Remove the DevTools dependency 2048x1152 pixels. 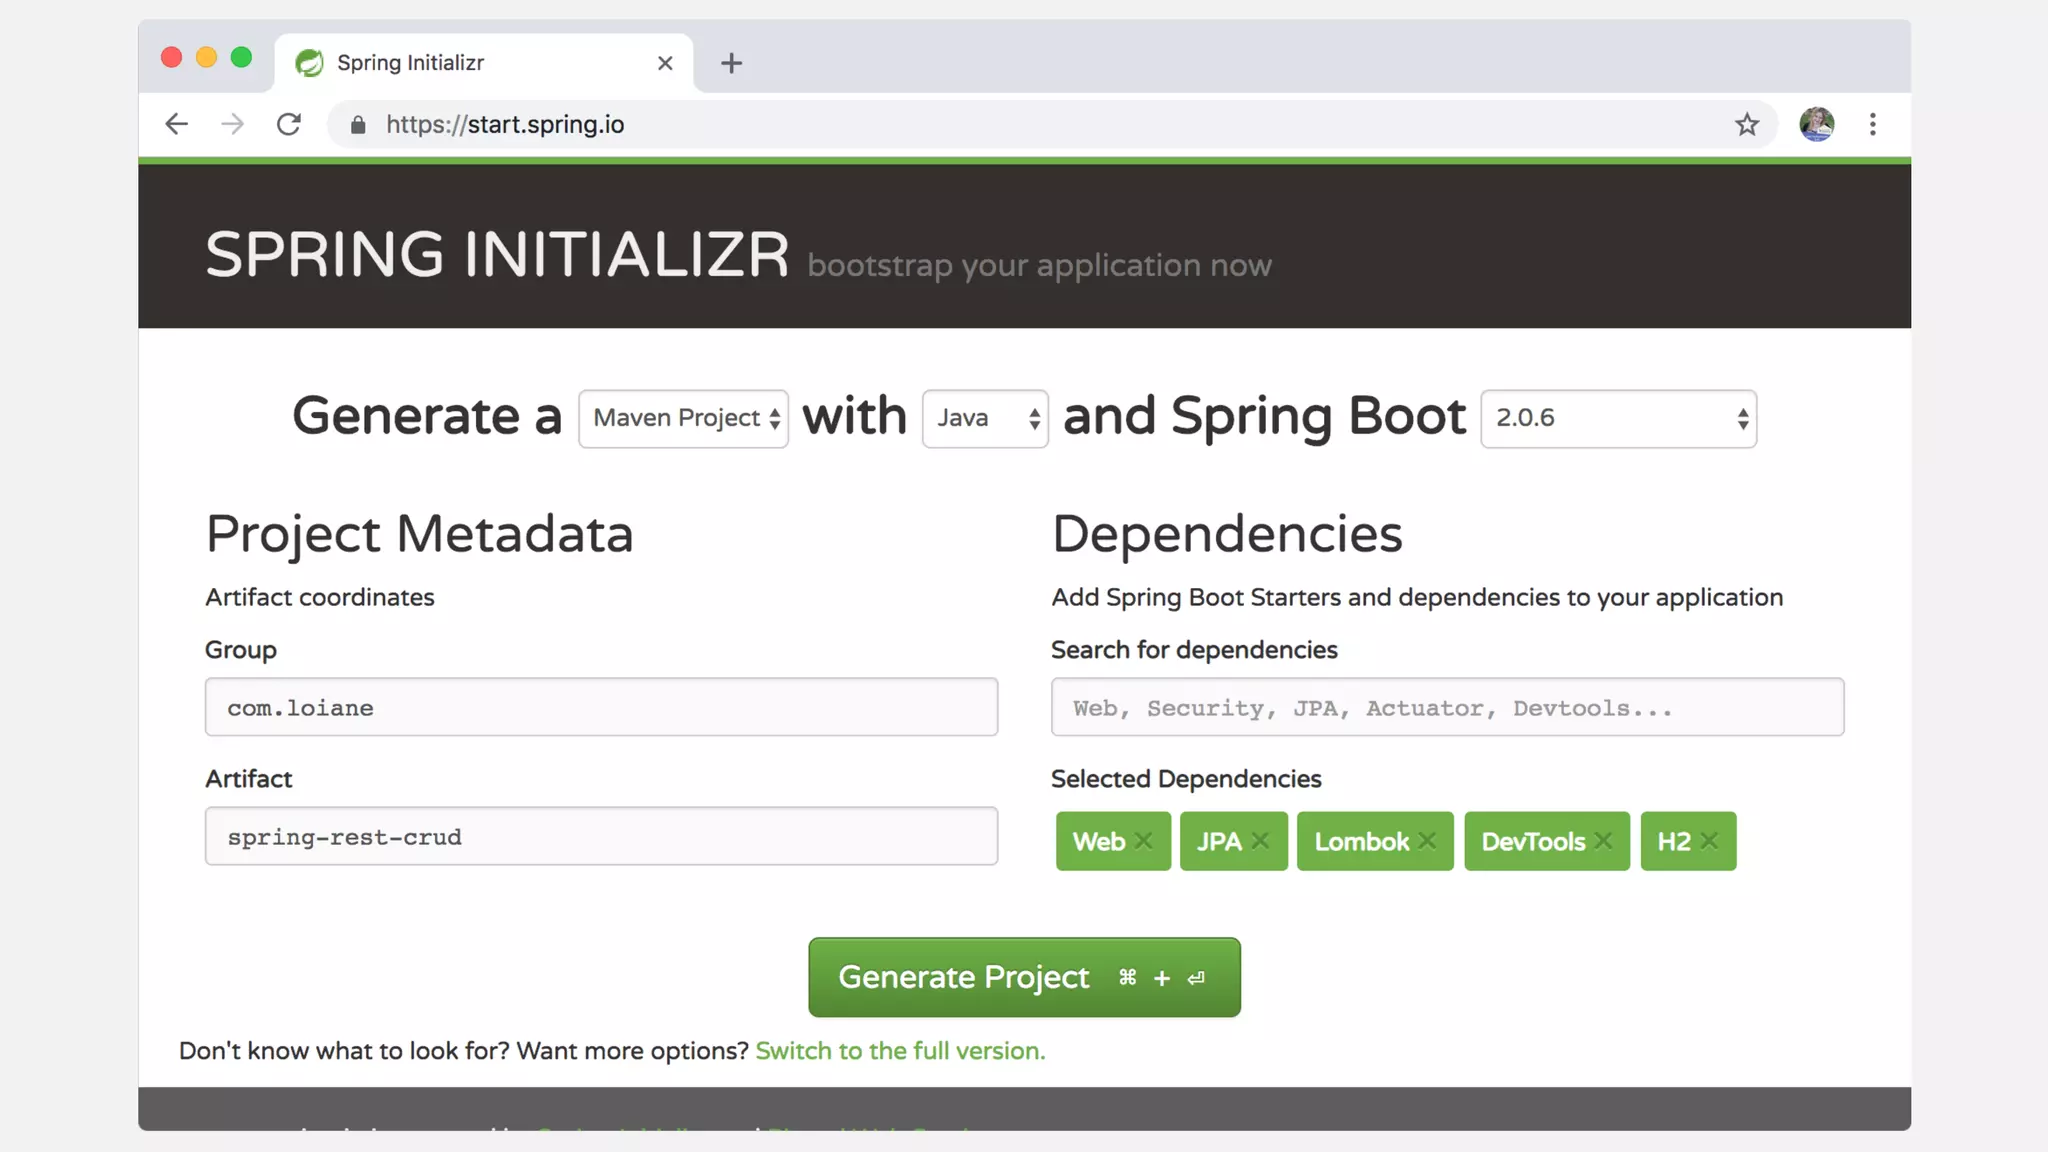(1603, 841)
